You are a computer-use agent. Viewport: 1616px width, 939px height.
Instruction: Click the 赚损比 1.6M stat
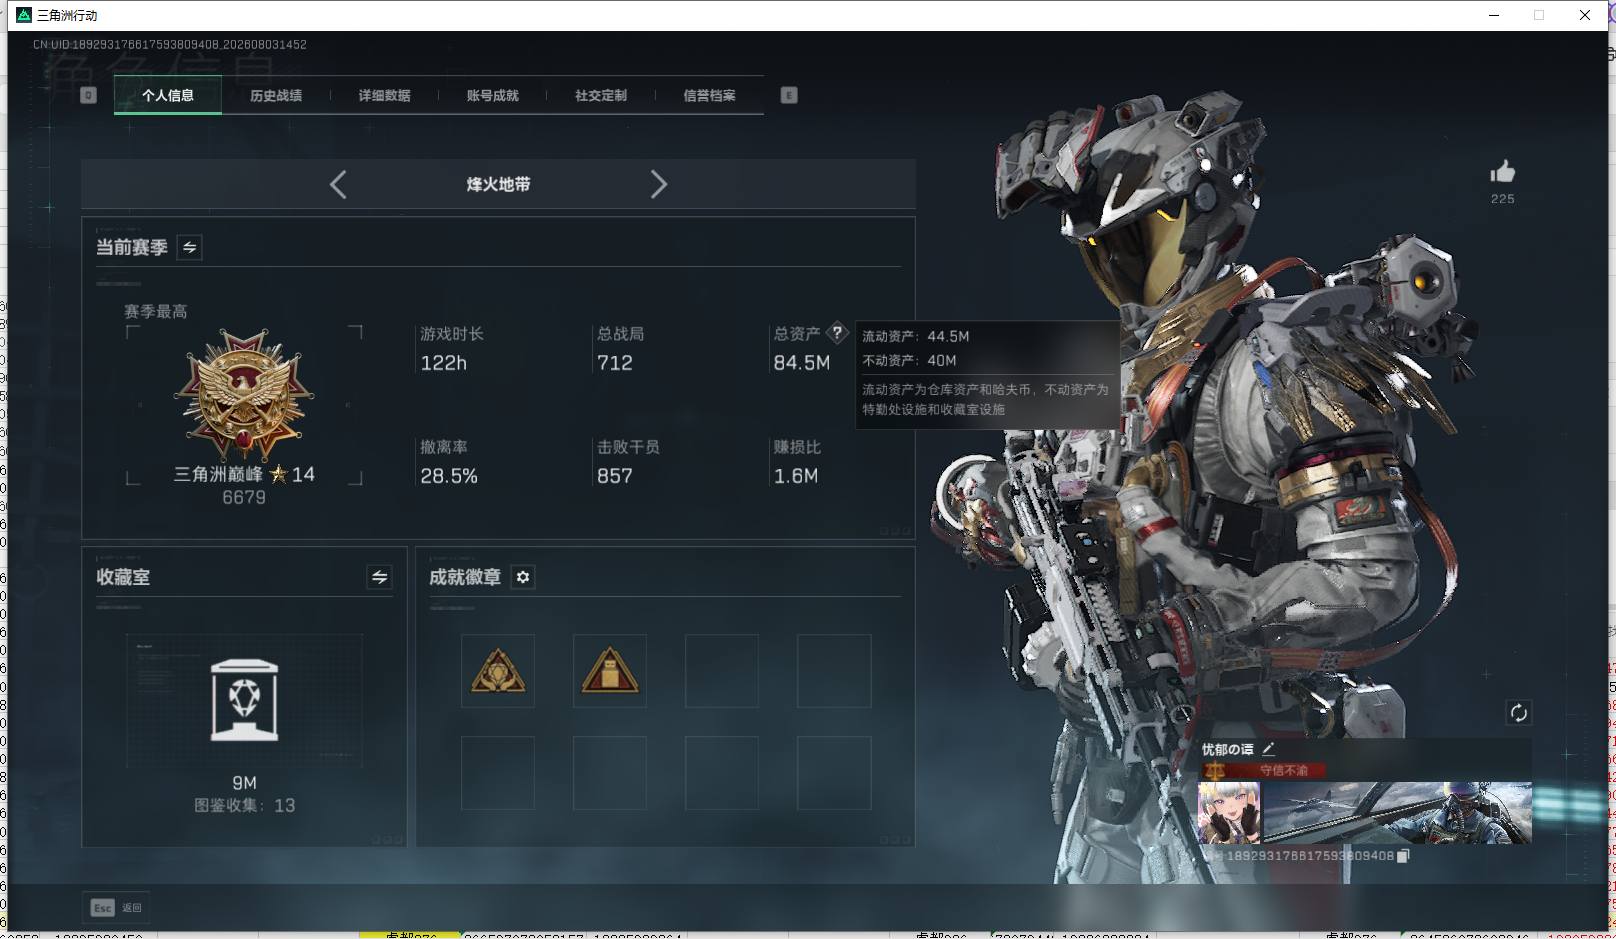point(797,462)
